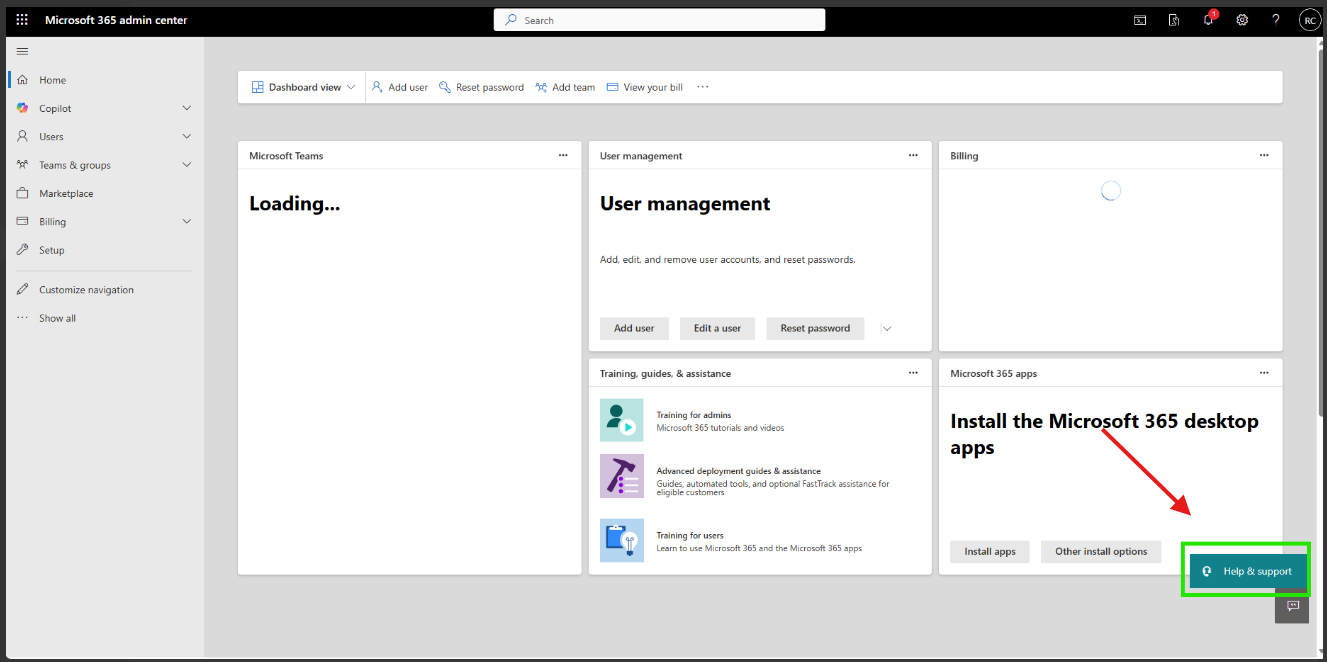The image size is (1327, 662).
Task: Click the Customize navigation pencil icon
Action: coord(22,290)
